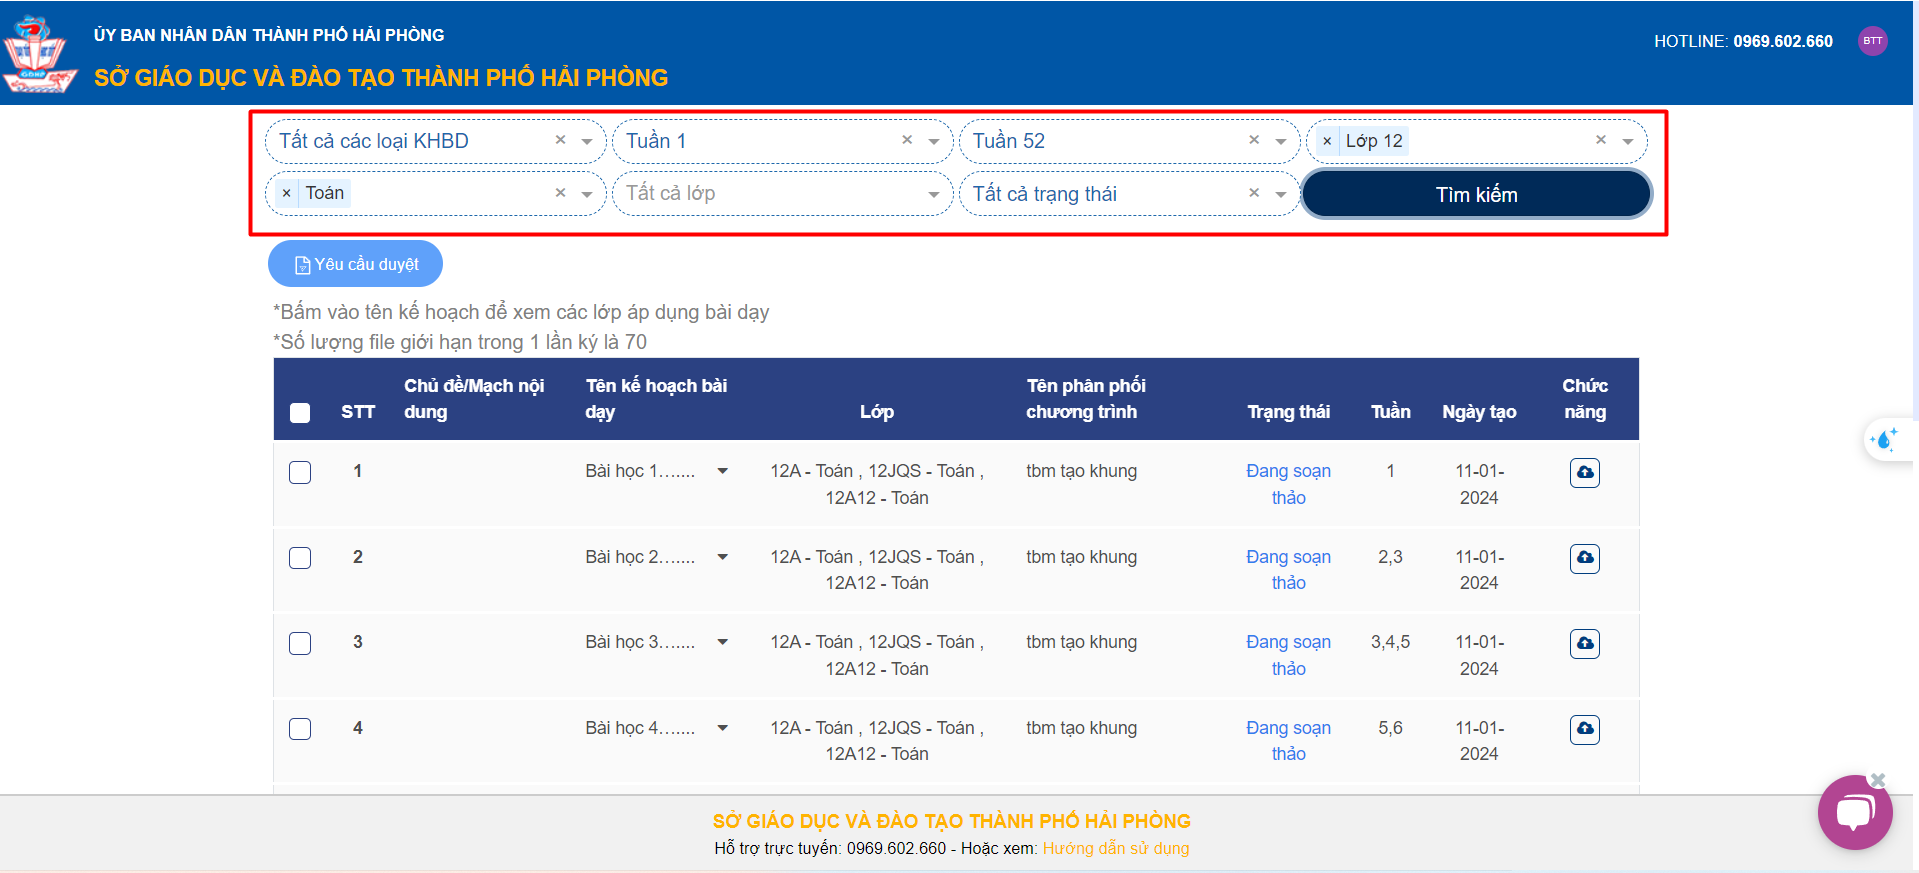Toggle the select-all checkbox in table header
The width and height of the screenshot is (1919, 873).
coord(300,412)
